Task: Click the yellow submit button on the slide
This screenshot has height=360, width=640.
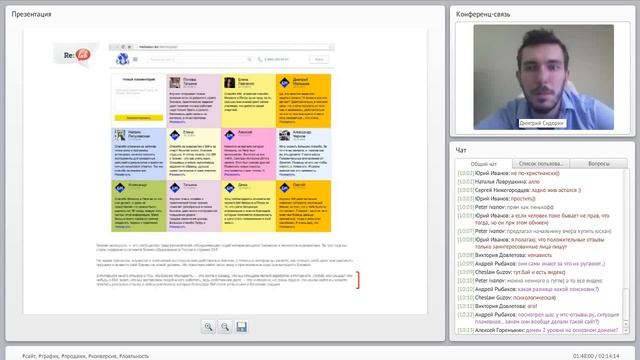Action: click(138, 118)
